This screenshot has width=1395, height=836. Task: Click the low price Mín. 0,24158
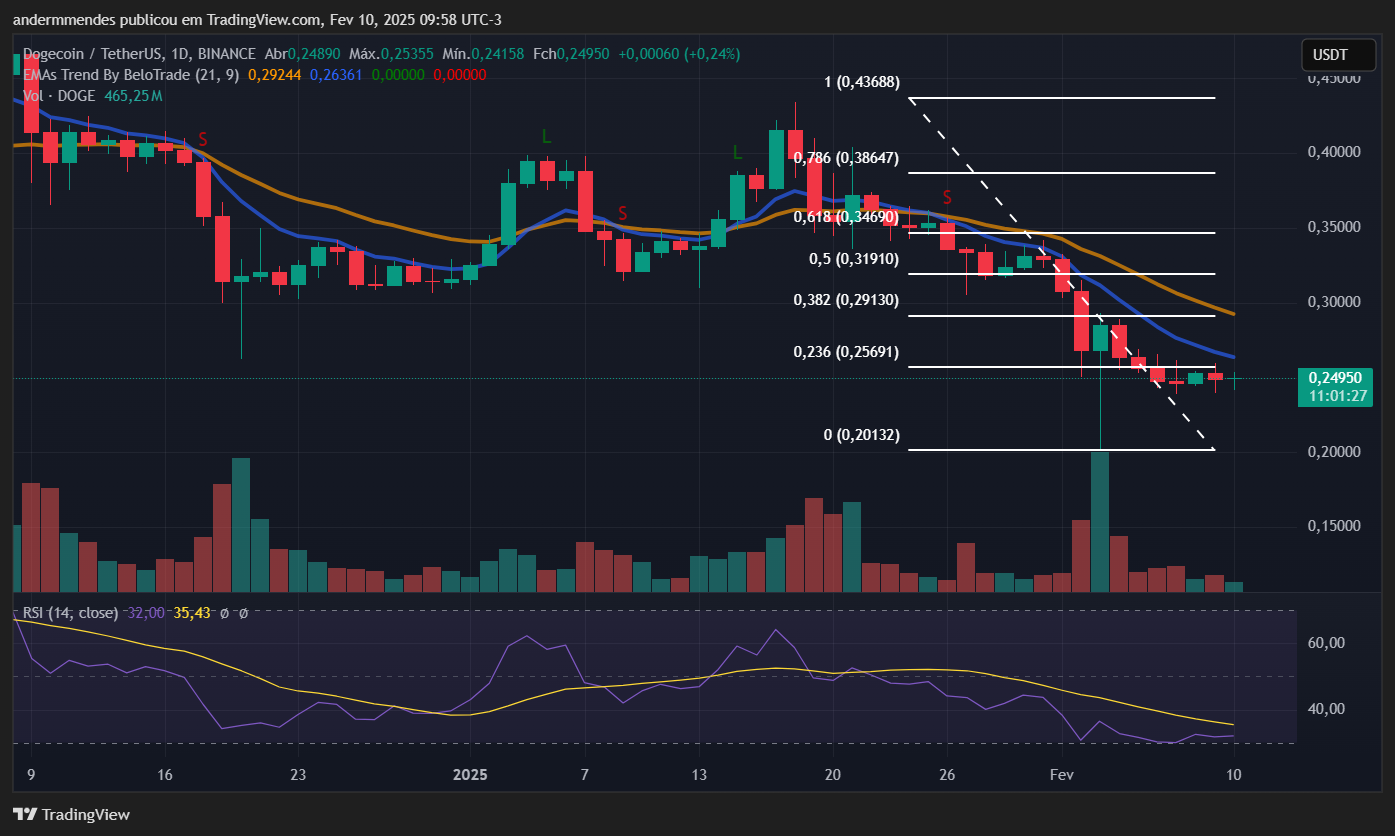coord(484,54)
